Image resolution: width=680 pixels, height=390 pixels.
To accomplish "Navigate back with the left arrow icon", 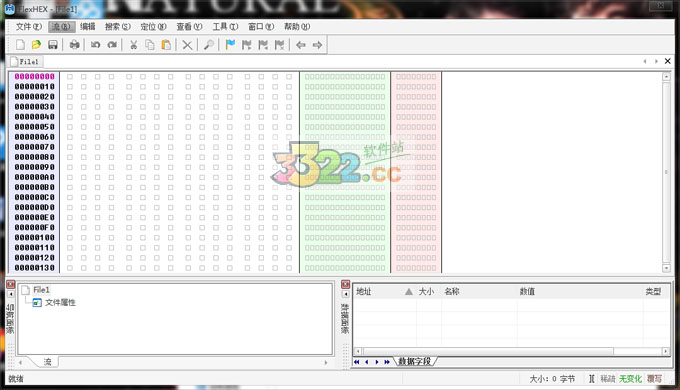I will click(x=301, y=45).
